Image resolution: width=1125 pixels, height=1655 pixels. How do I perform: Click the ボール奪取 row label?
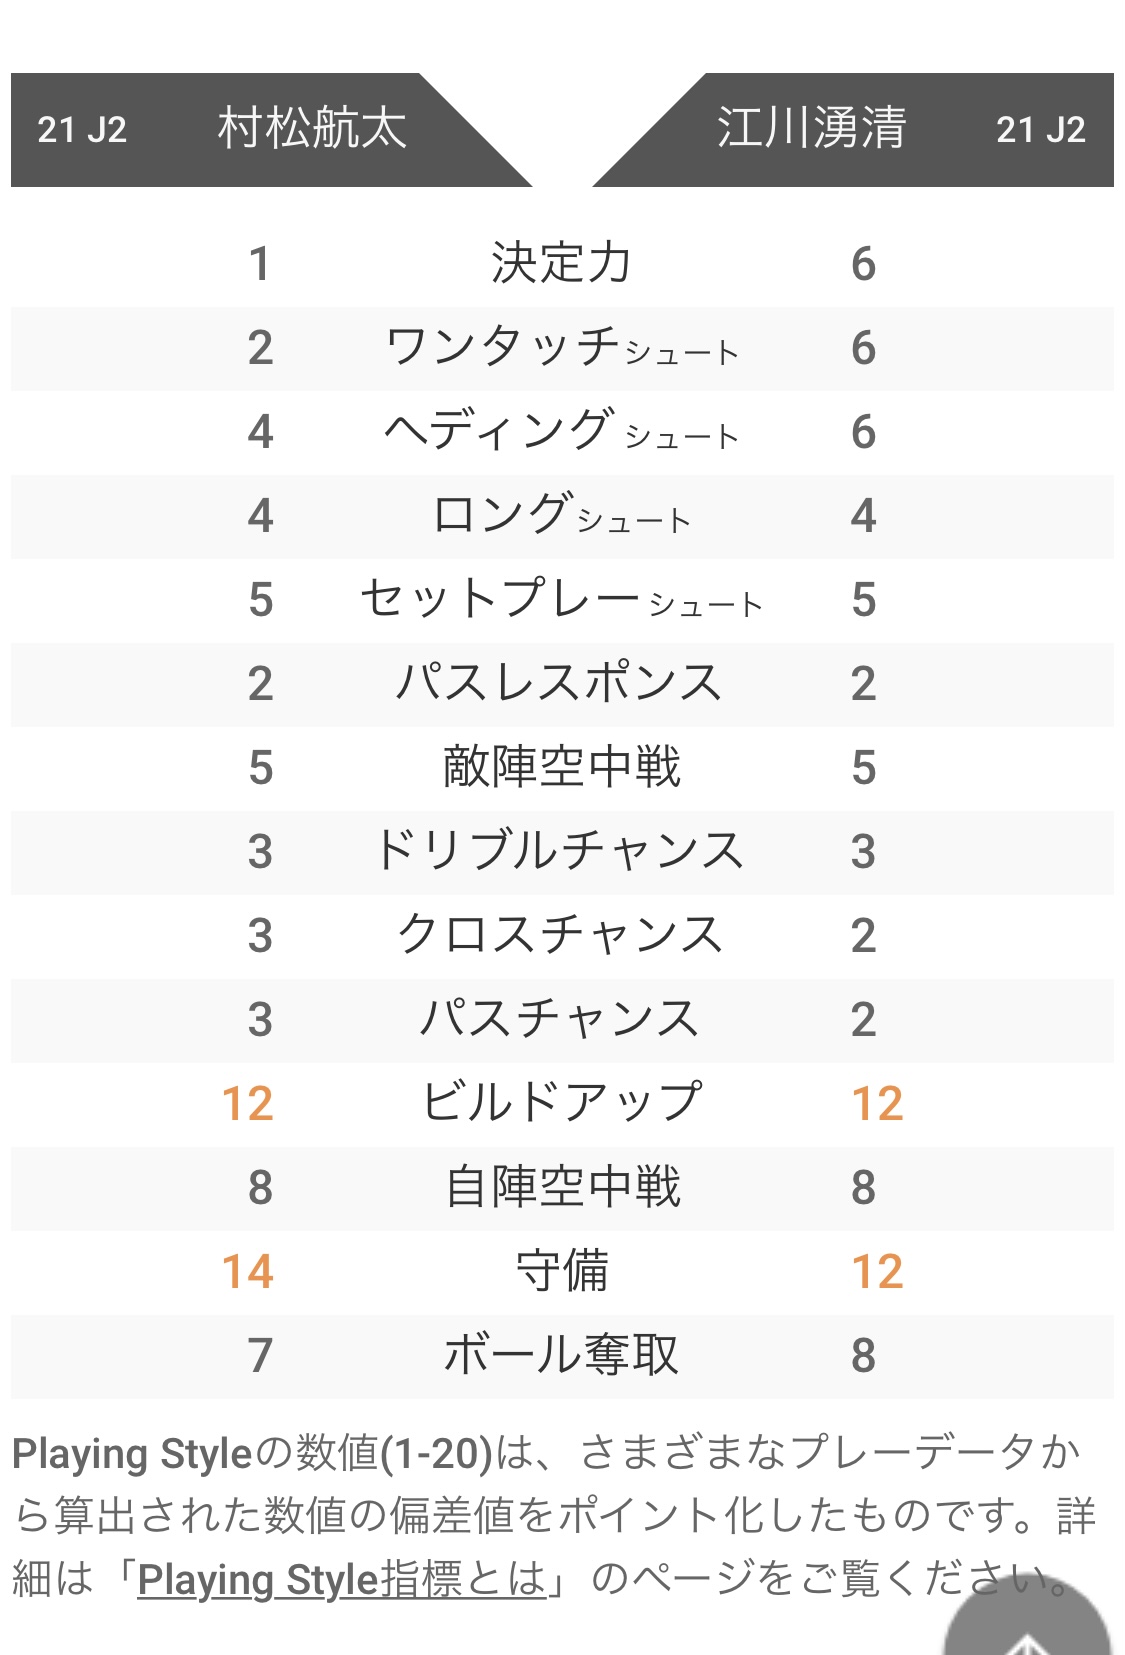[561, 1356]
